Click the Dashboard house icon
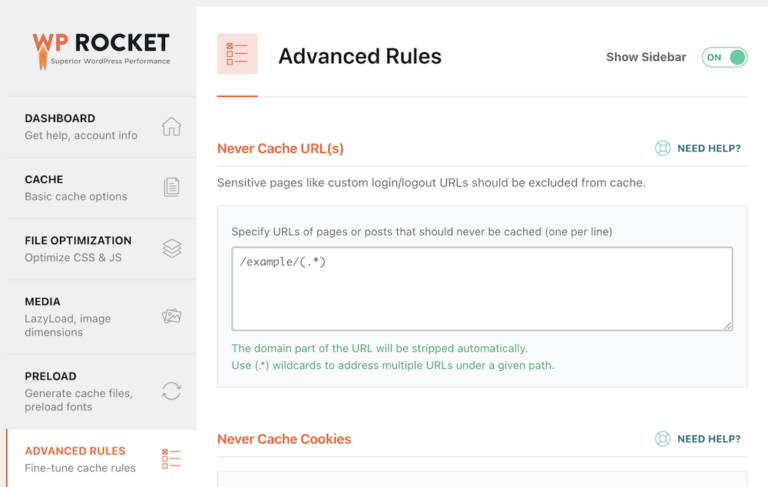768x487 pixels. pos(172,126)
